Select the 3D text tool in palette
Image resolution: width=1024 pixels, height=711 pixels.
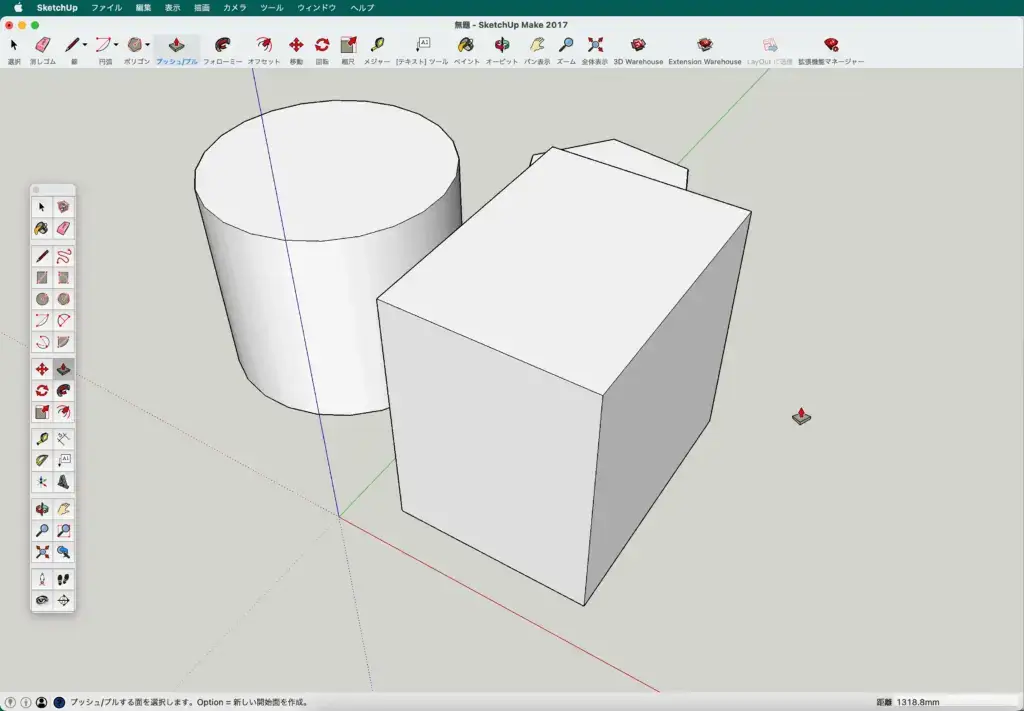pos(63,482)
